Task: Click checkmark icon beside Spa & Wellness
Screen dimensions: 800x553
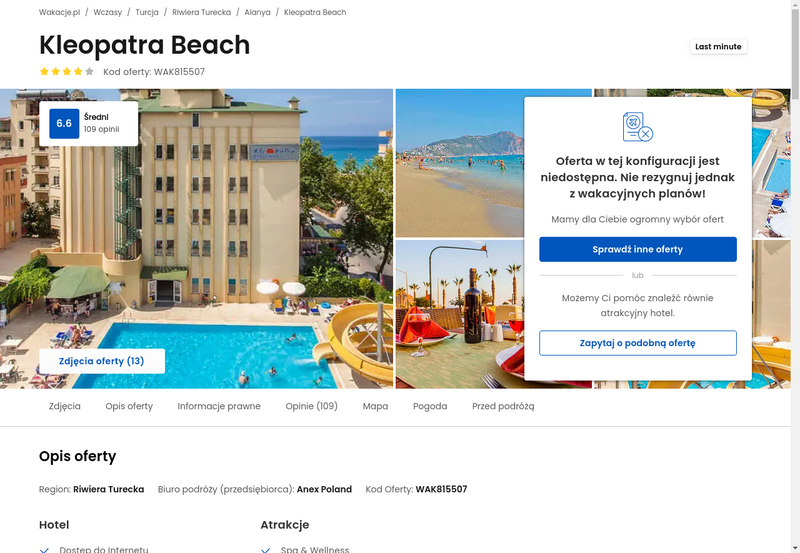Action: tap(266, 550)
